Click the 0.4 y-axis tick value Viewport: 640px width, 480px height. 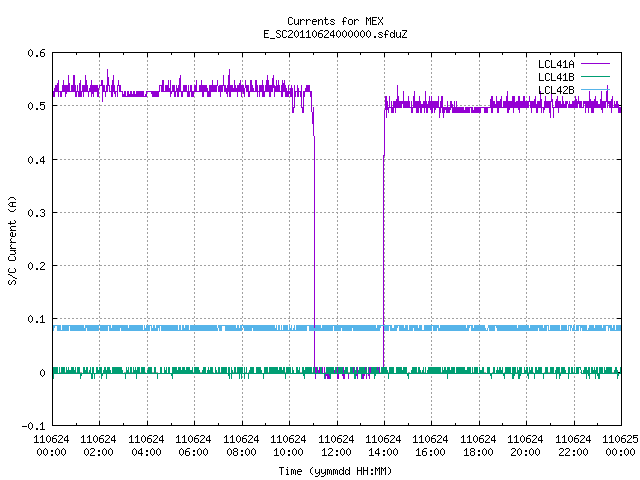(x=36, y=160)
